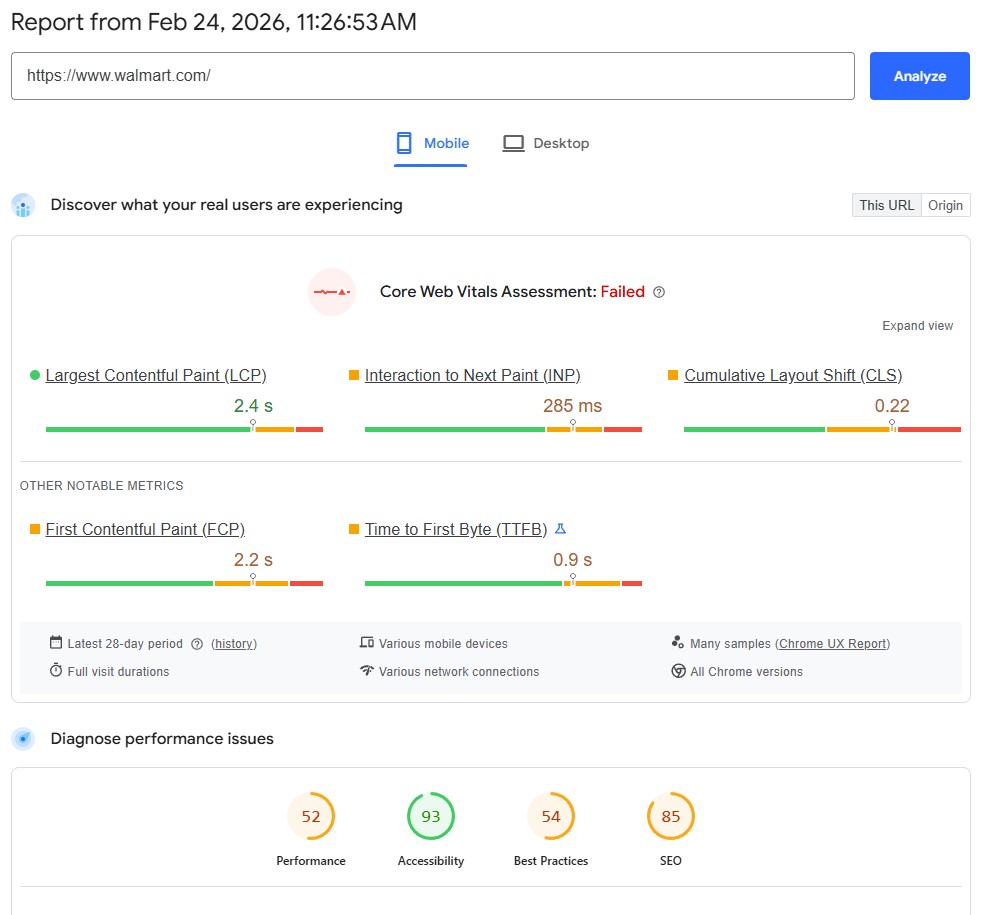Open the Chrome UX Report link
Screen dimensions: 981x915
(832, 644)
